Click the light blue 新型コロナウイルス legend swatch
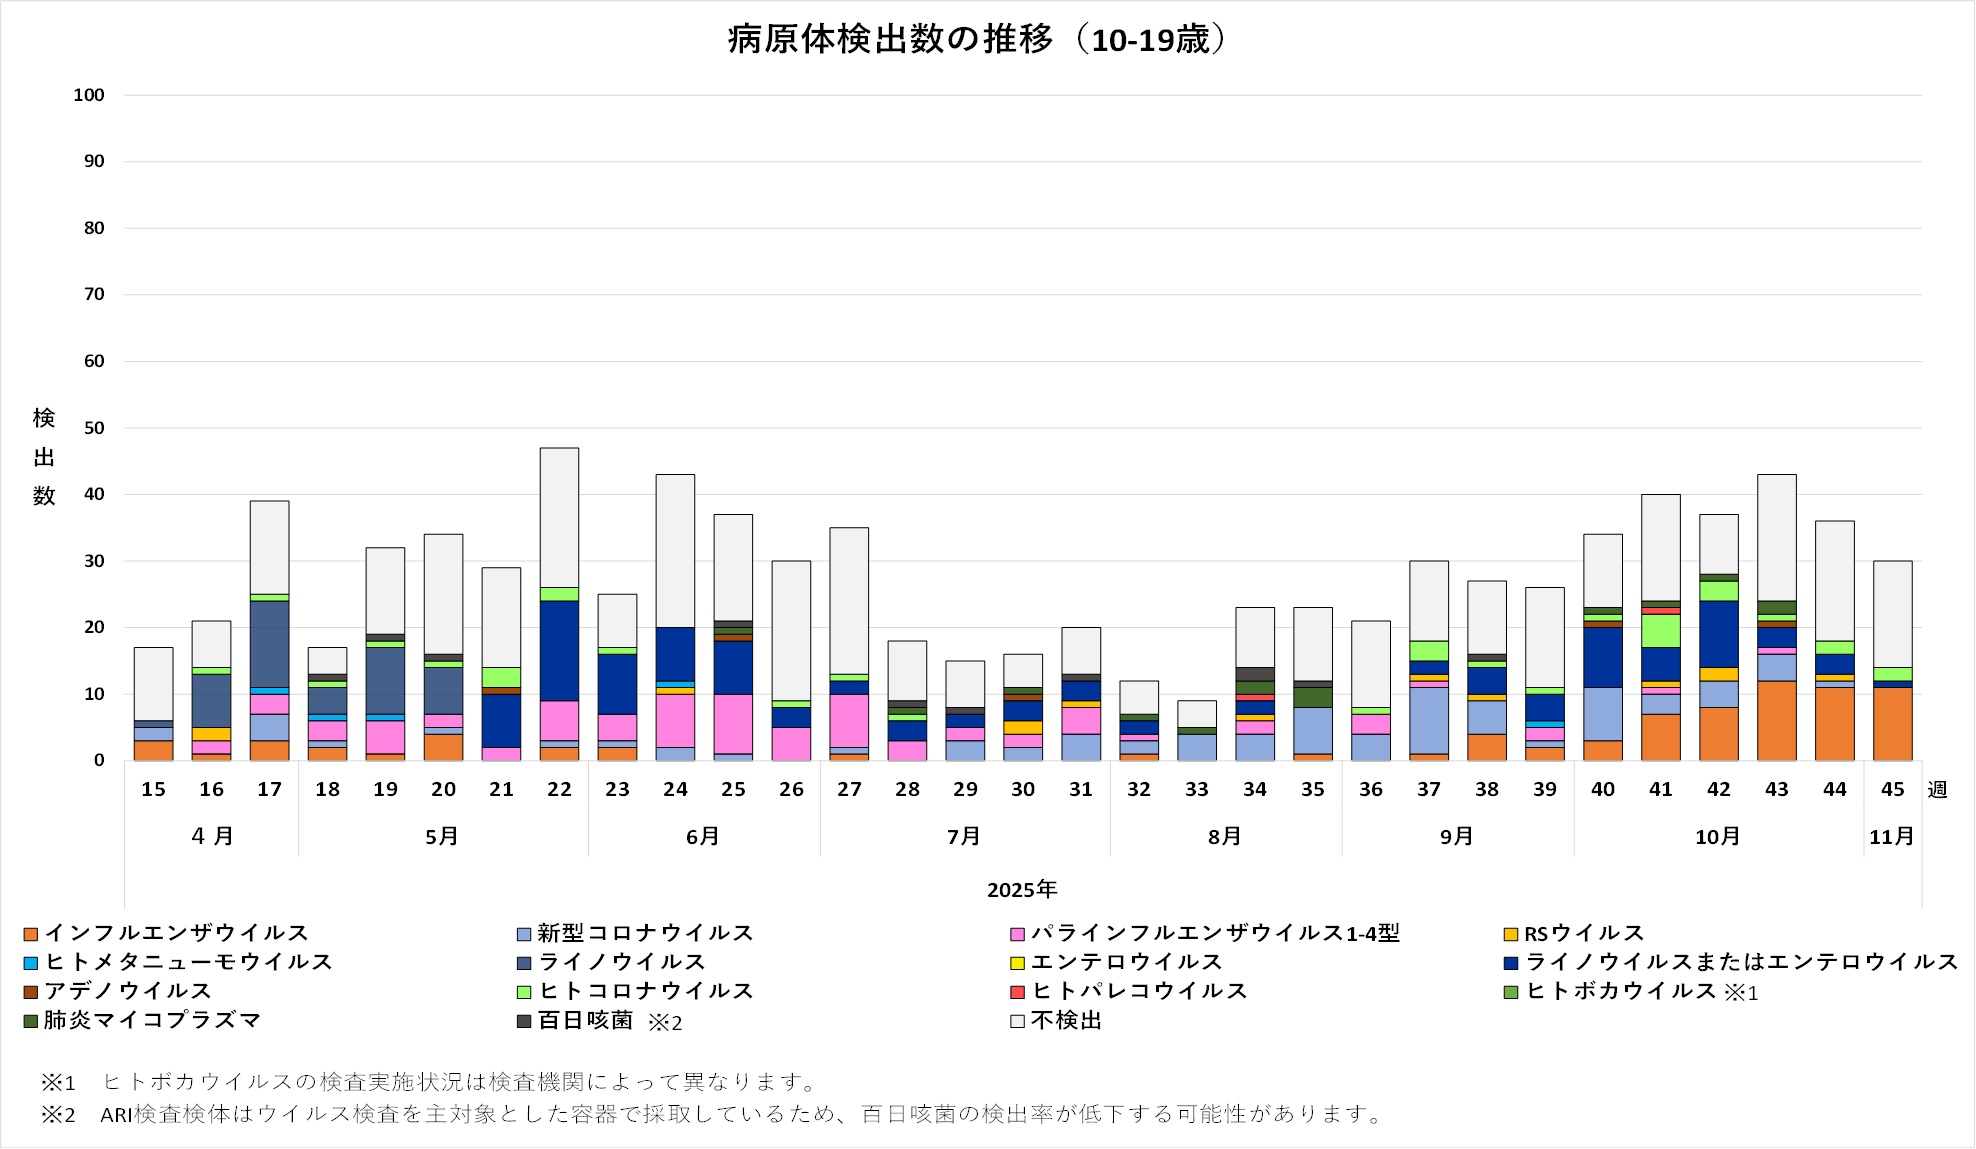Image resolution: width=1976 pixels, height=1149 pixels. 523,934
